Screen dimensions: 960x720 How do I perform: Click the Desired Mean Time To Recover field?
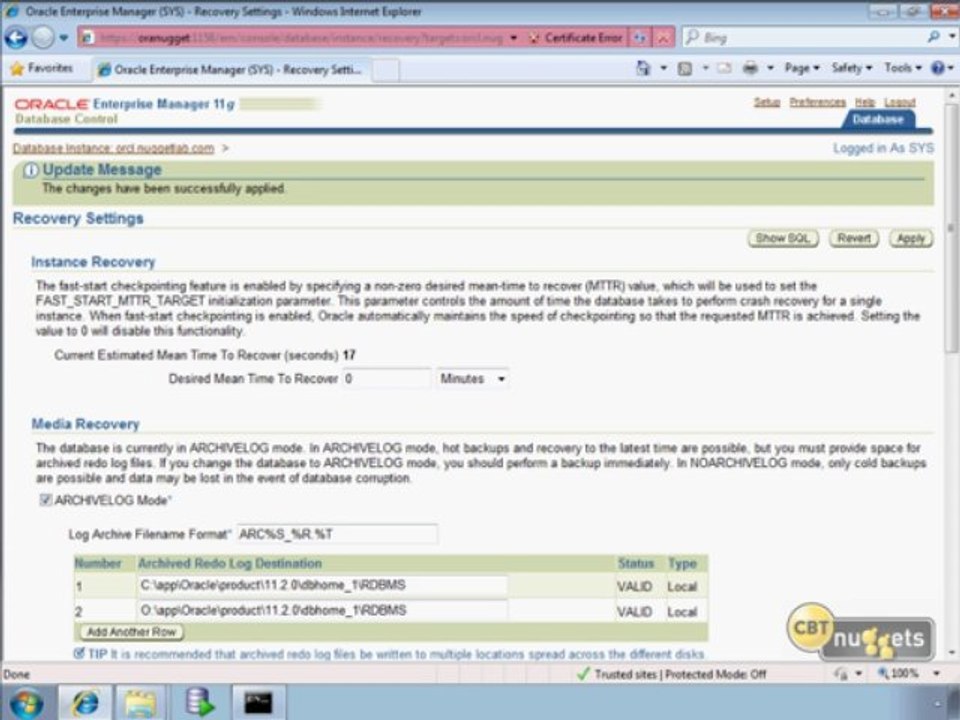tap(386, 378)
